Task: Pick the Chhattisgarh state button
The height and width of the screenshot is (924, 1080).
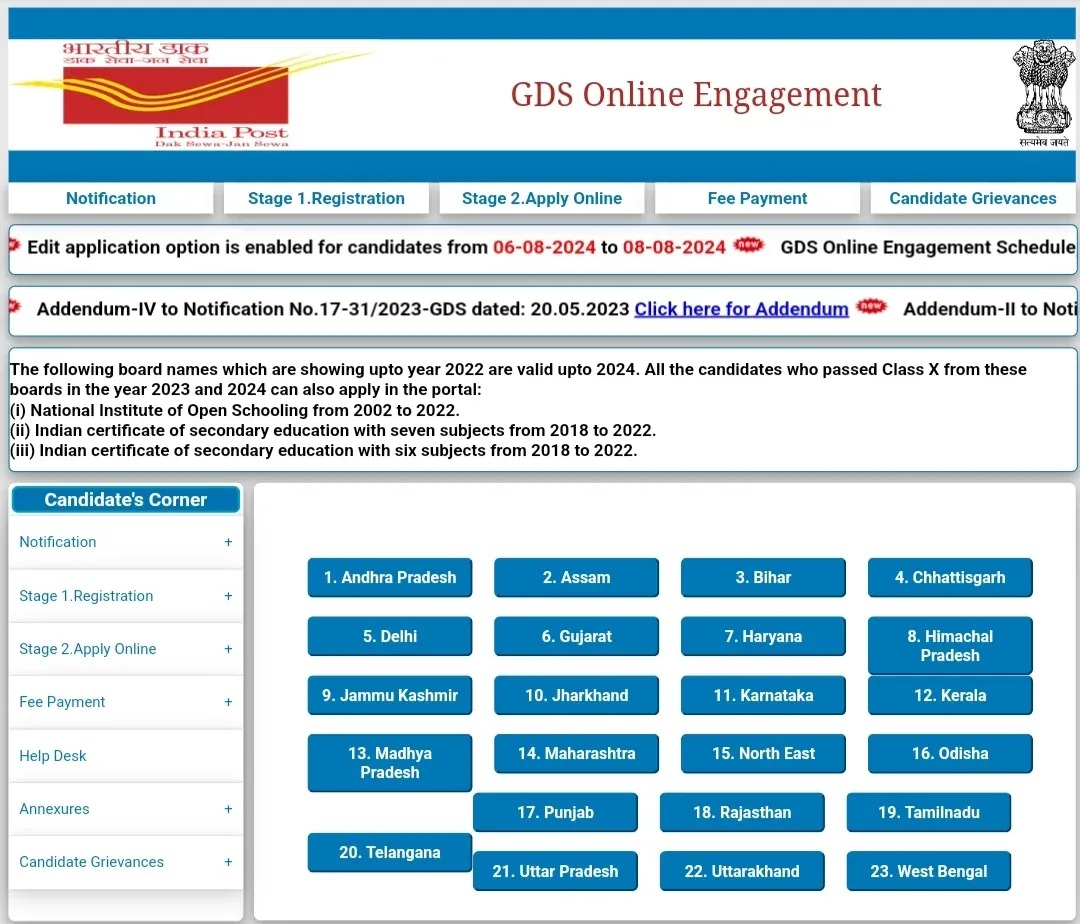Action: coord(950,577)
